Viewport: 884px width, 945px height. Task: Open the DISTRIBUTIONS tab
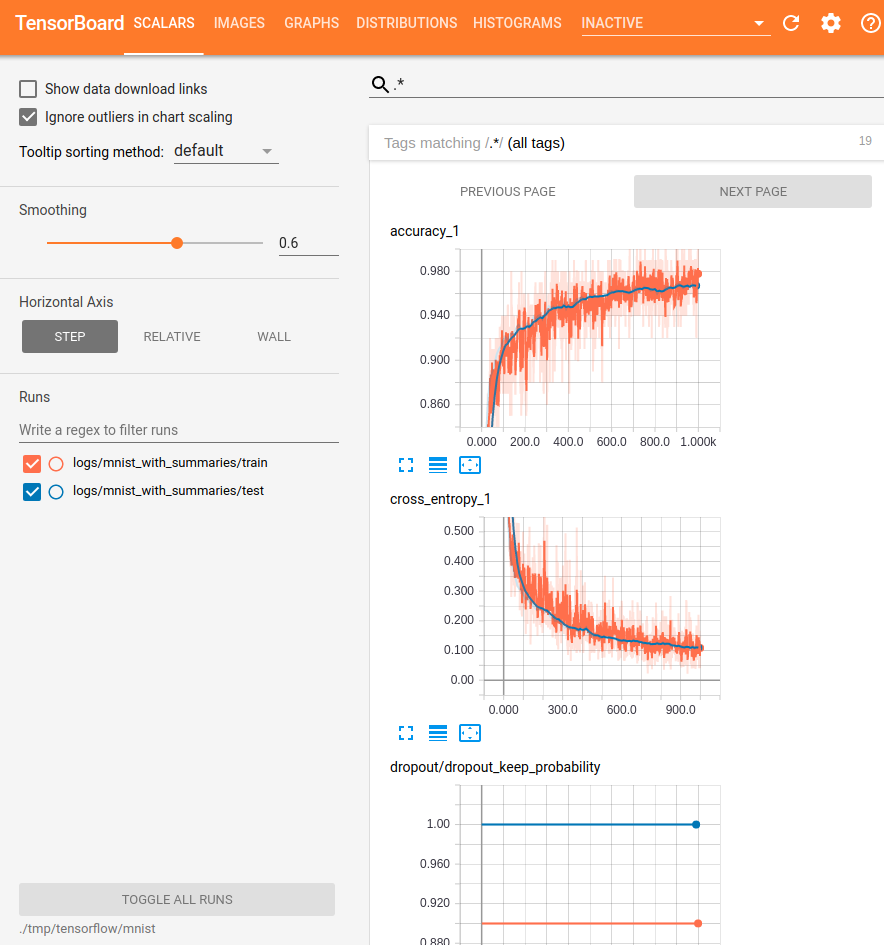(x=406, y=23)
